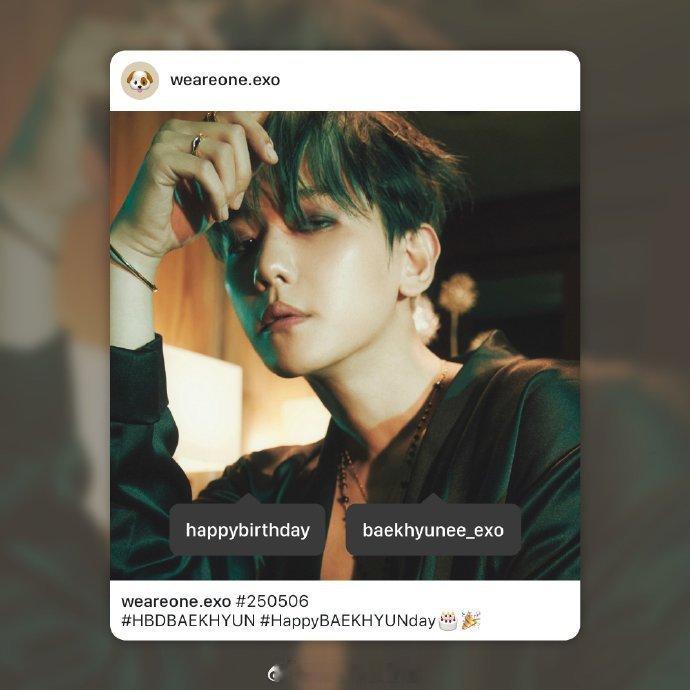This screenshot has width=690, height=690.
Task: Click the birthday cake emoji
Action: coord(448,620)
